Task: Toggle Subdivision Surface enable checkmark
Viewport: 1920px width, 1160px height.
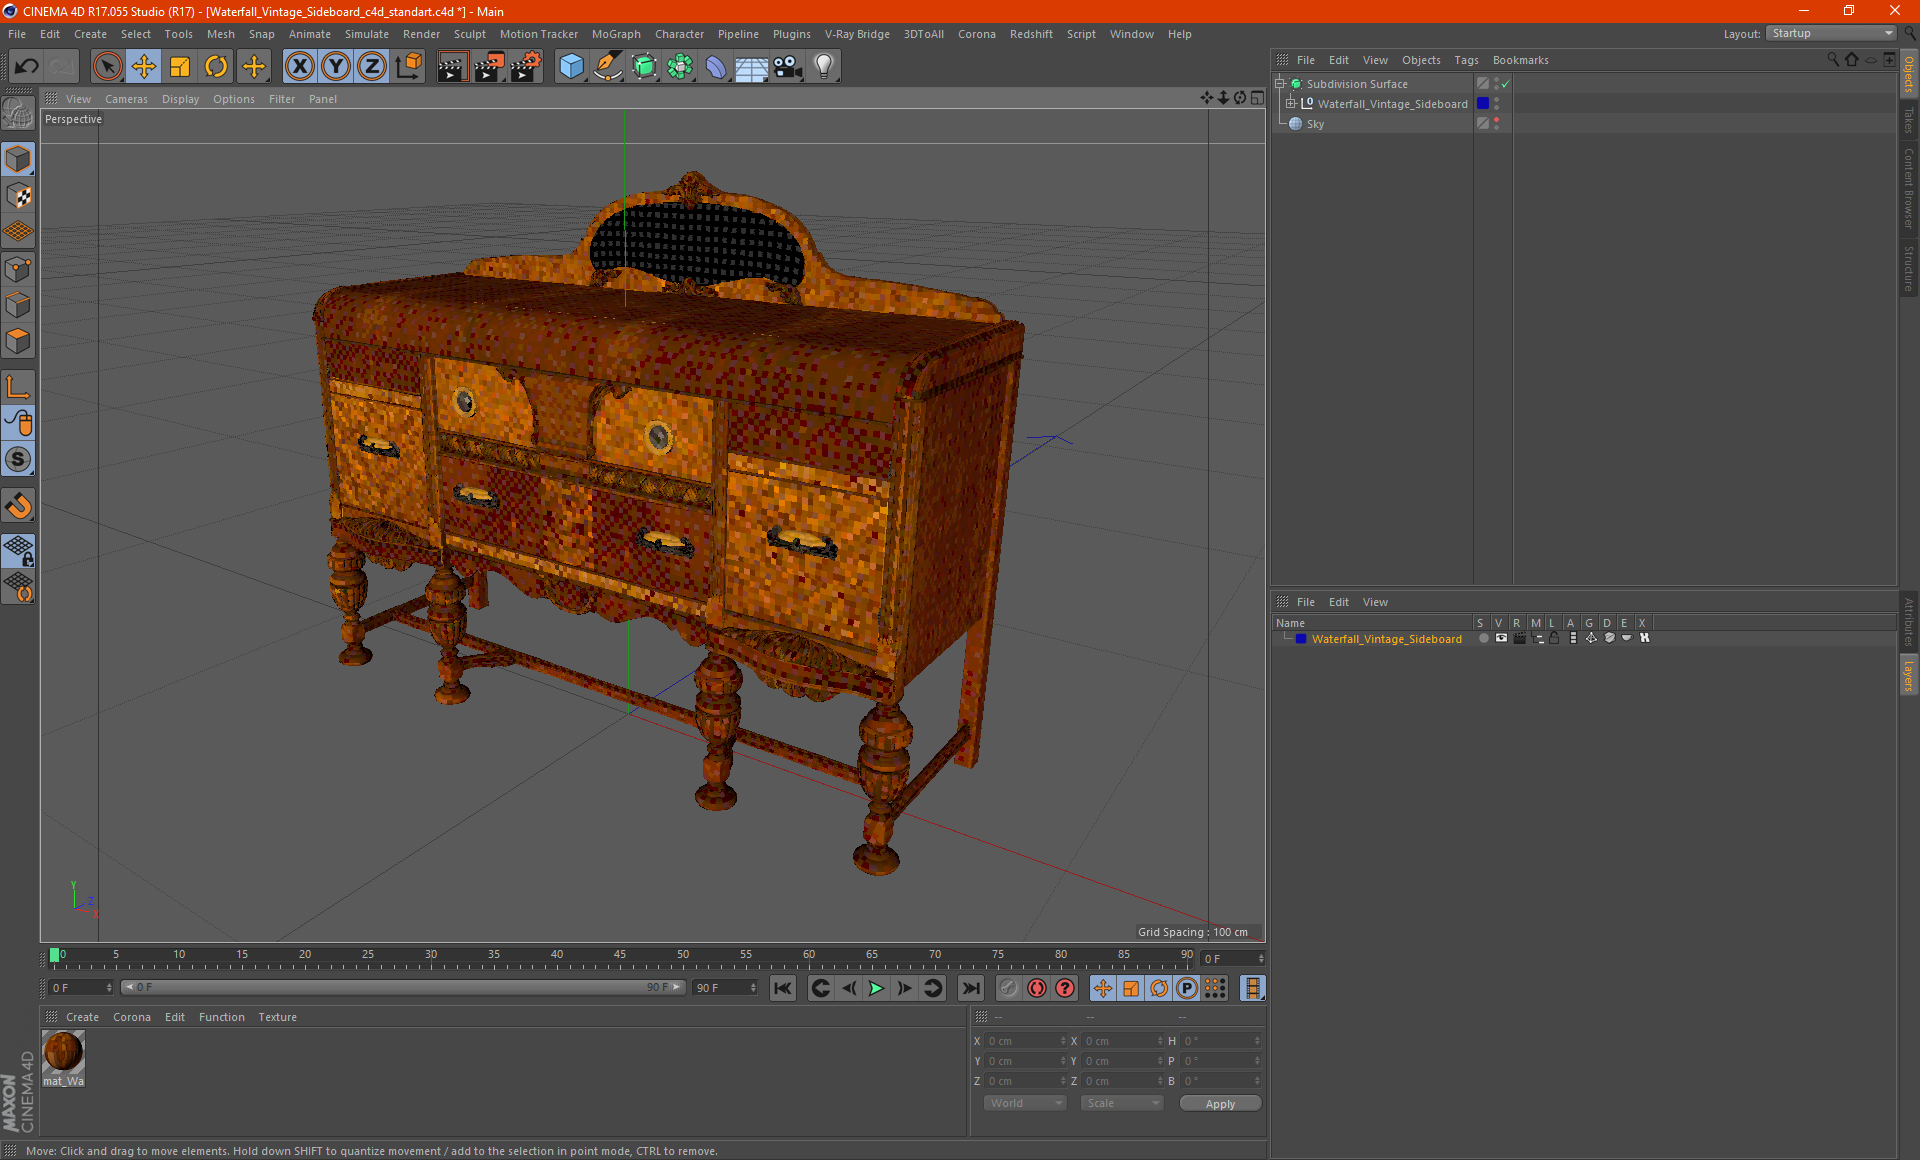Action: (1505, 84)
